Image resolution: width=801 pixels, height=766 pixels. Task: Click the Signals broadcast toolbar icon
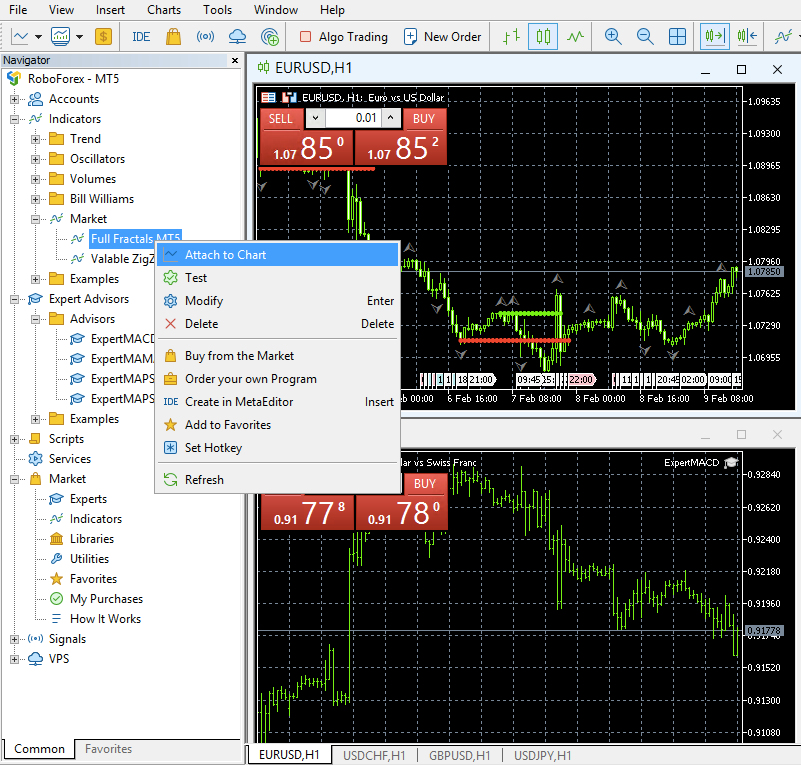[206, 36]
